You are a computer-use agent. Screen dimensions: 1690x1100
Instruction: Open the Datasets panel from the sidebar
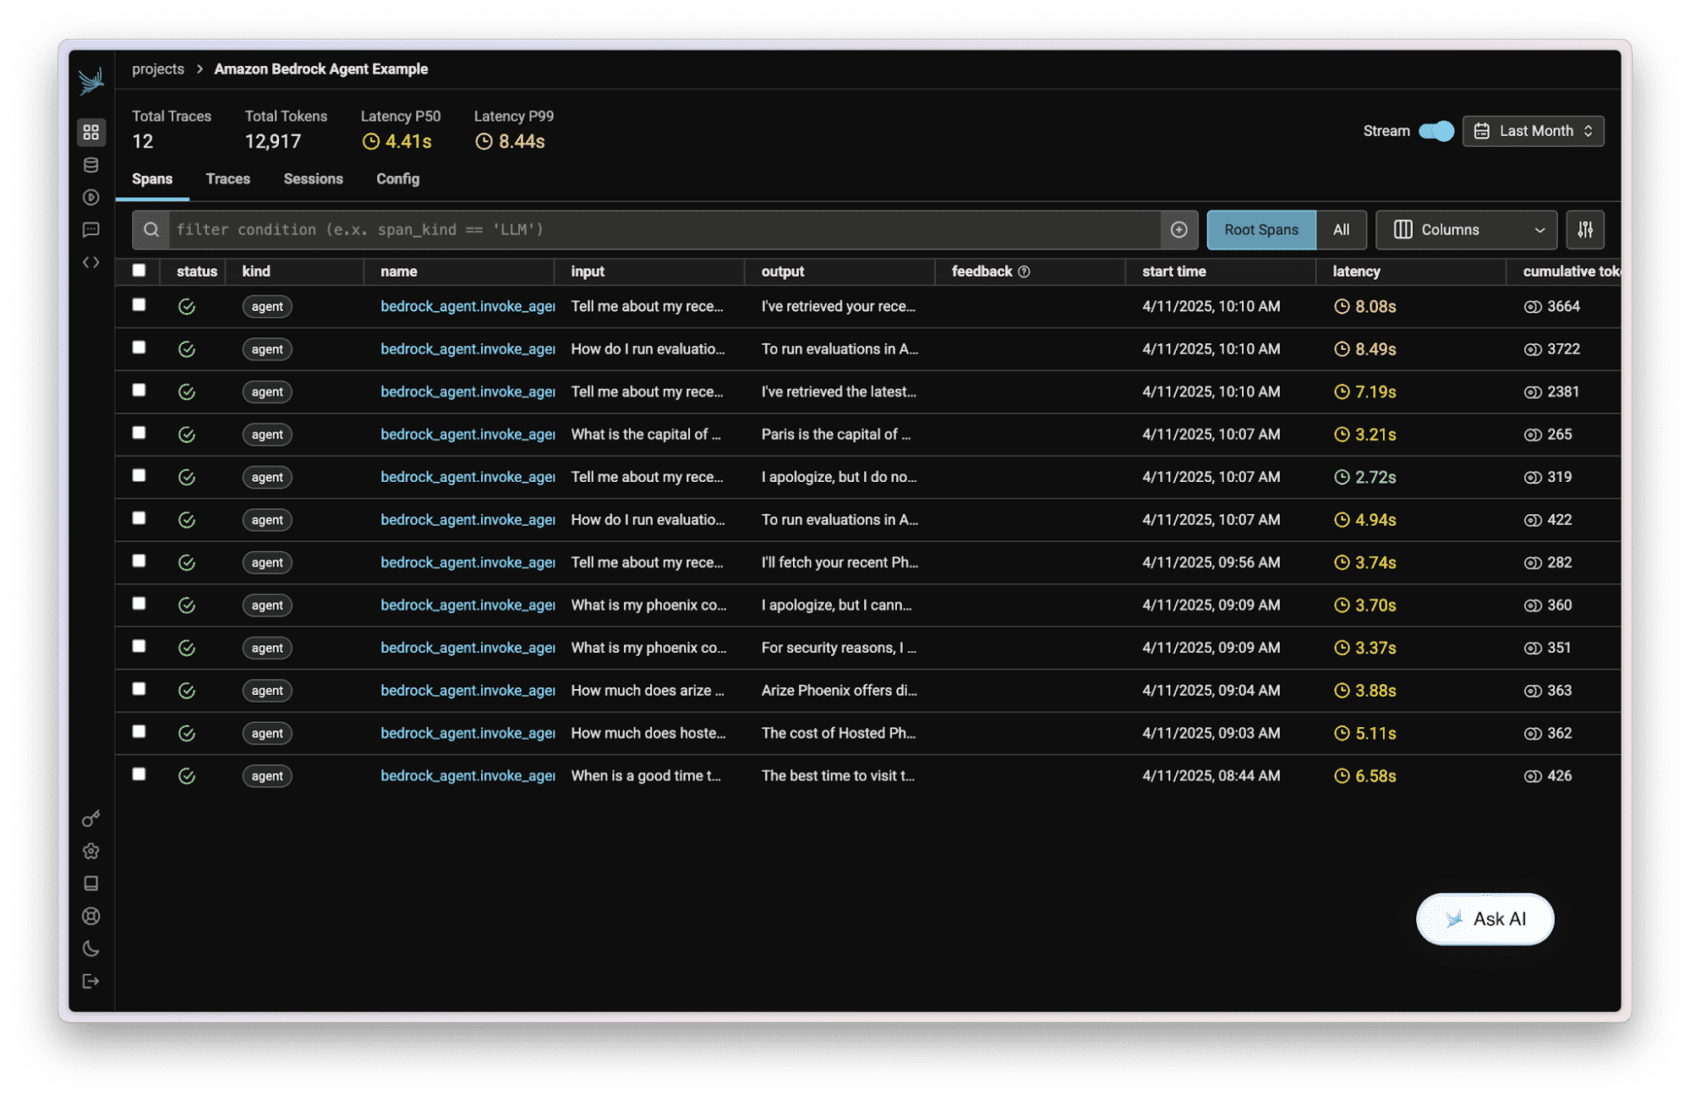point(91,165)
